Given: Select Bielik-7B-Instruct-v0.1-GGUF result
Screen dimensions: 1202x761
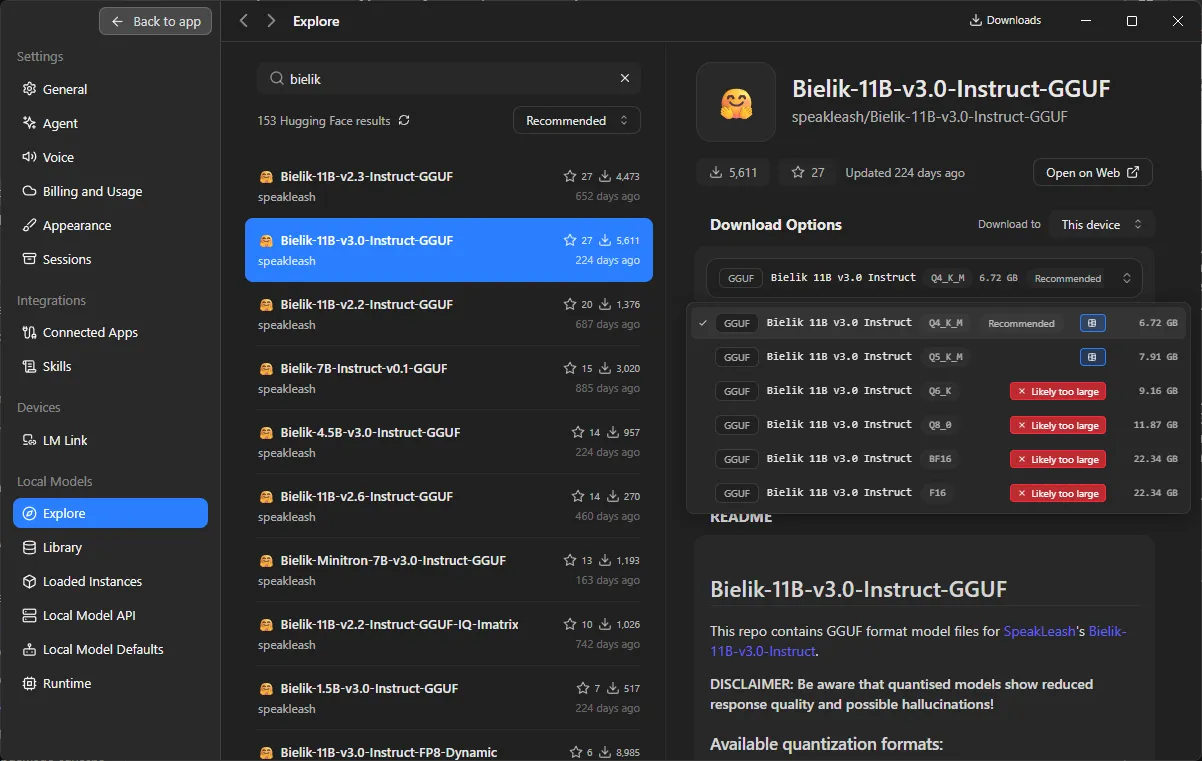Looking at the screenshot, I should [x=449, y=378].
